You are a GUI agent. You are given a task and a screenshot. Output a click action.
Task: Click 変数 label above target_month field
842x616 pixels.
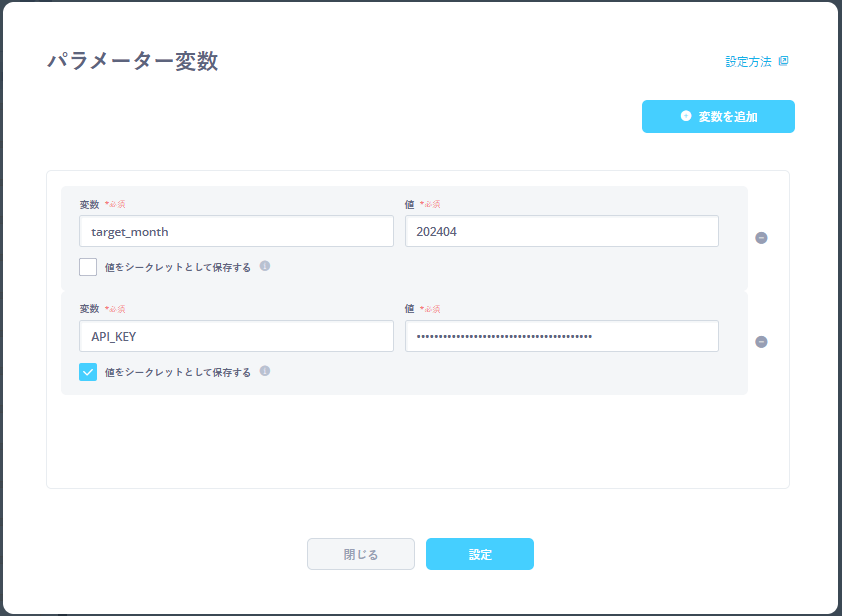90,204
